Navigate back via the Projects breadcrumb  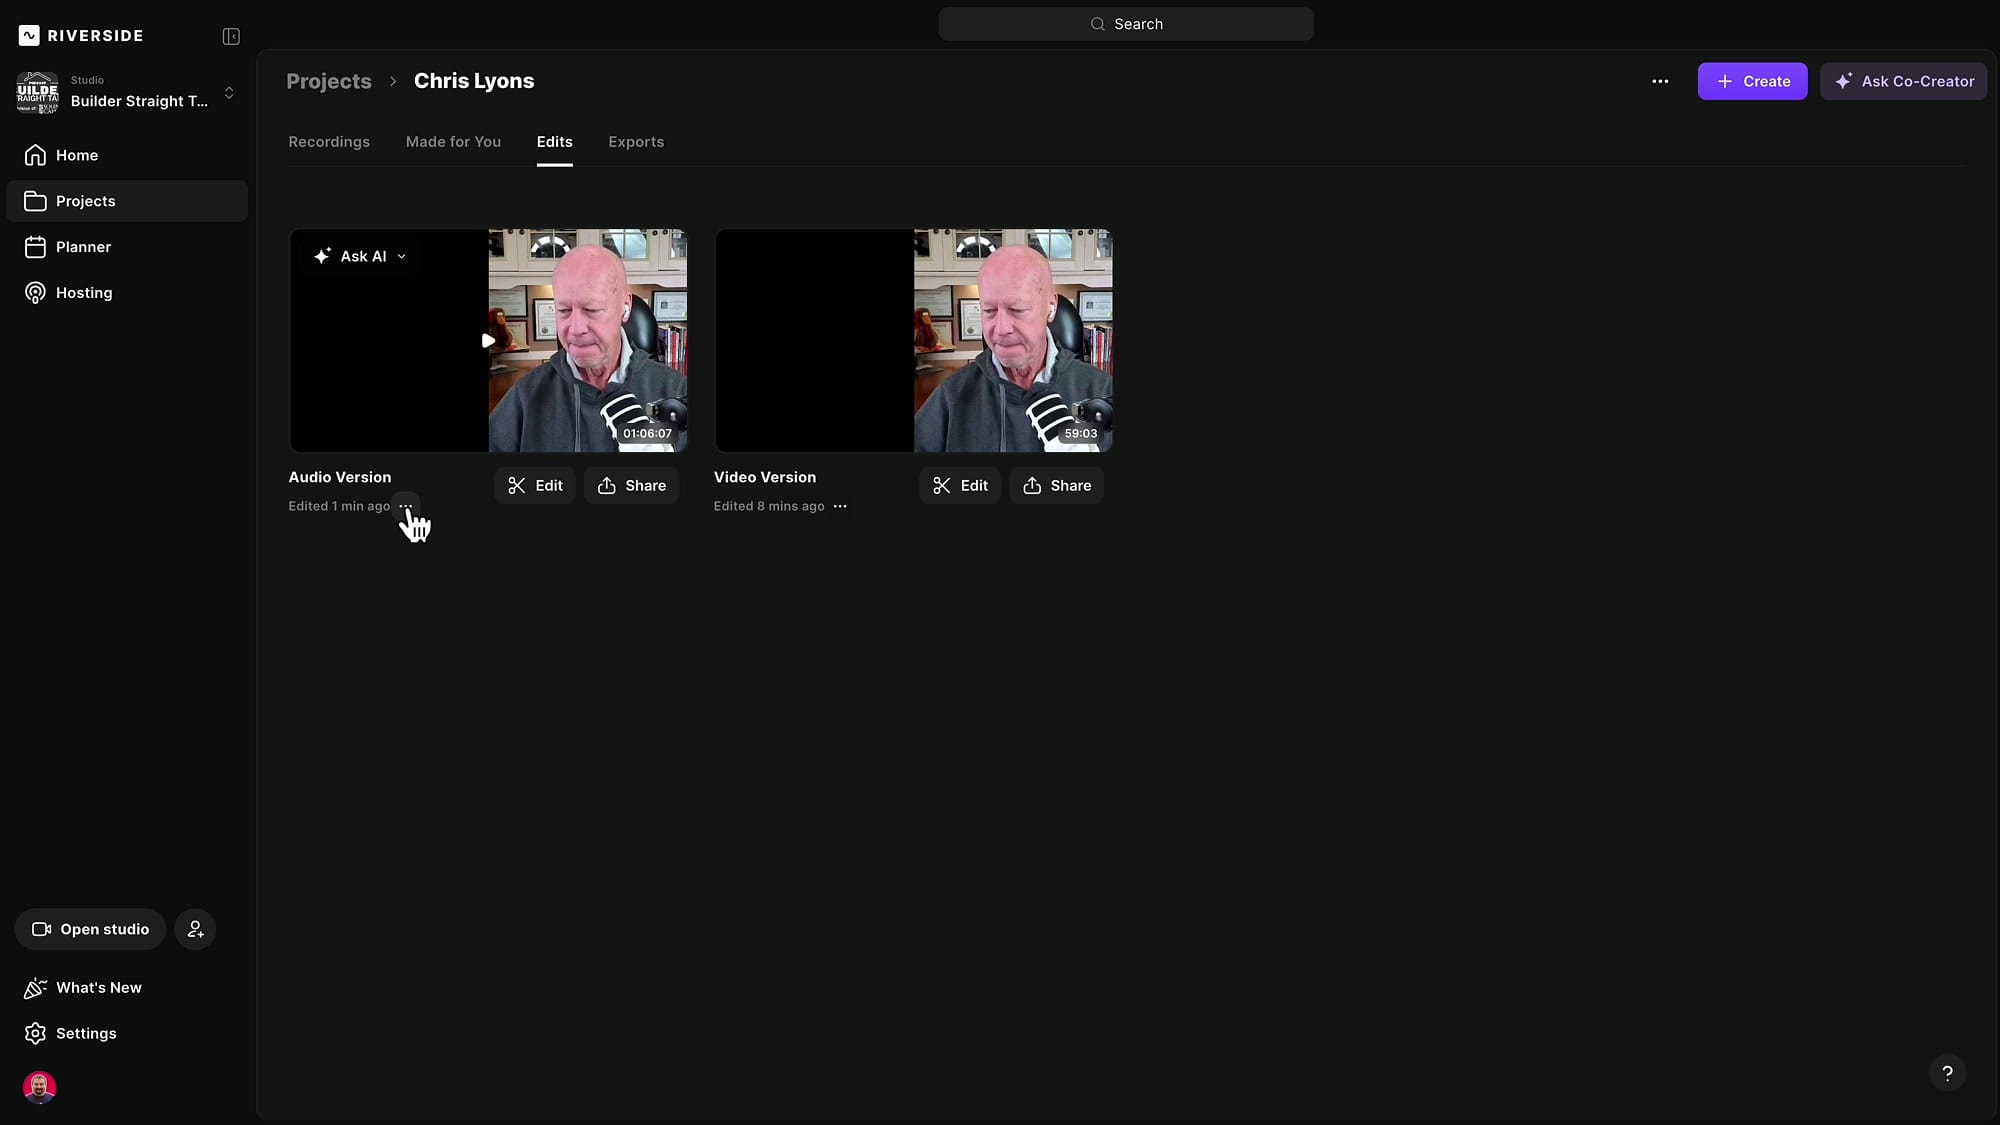(328, 81)
